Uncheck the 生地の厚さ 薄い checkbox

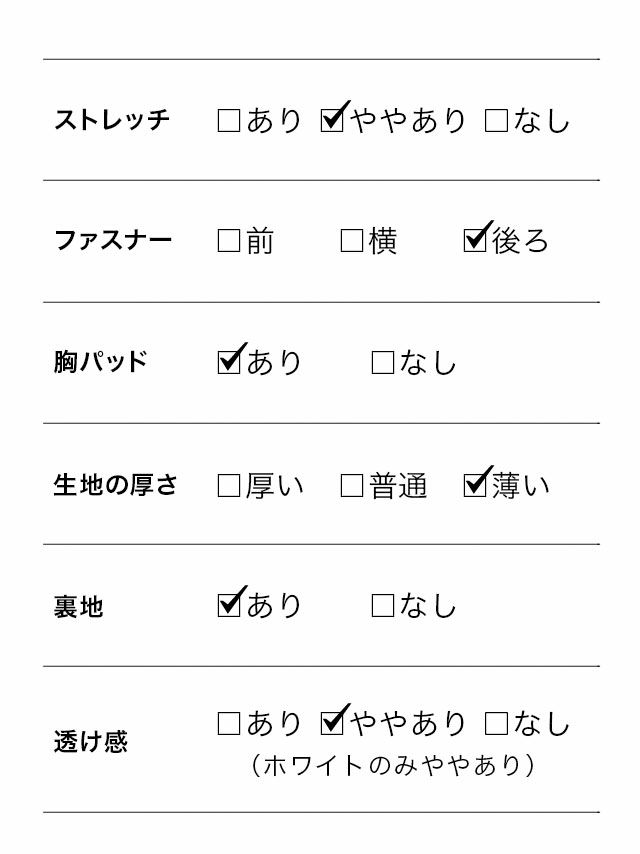(x=476, y=485)
